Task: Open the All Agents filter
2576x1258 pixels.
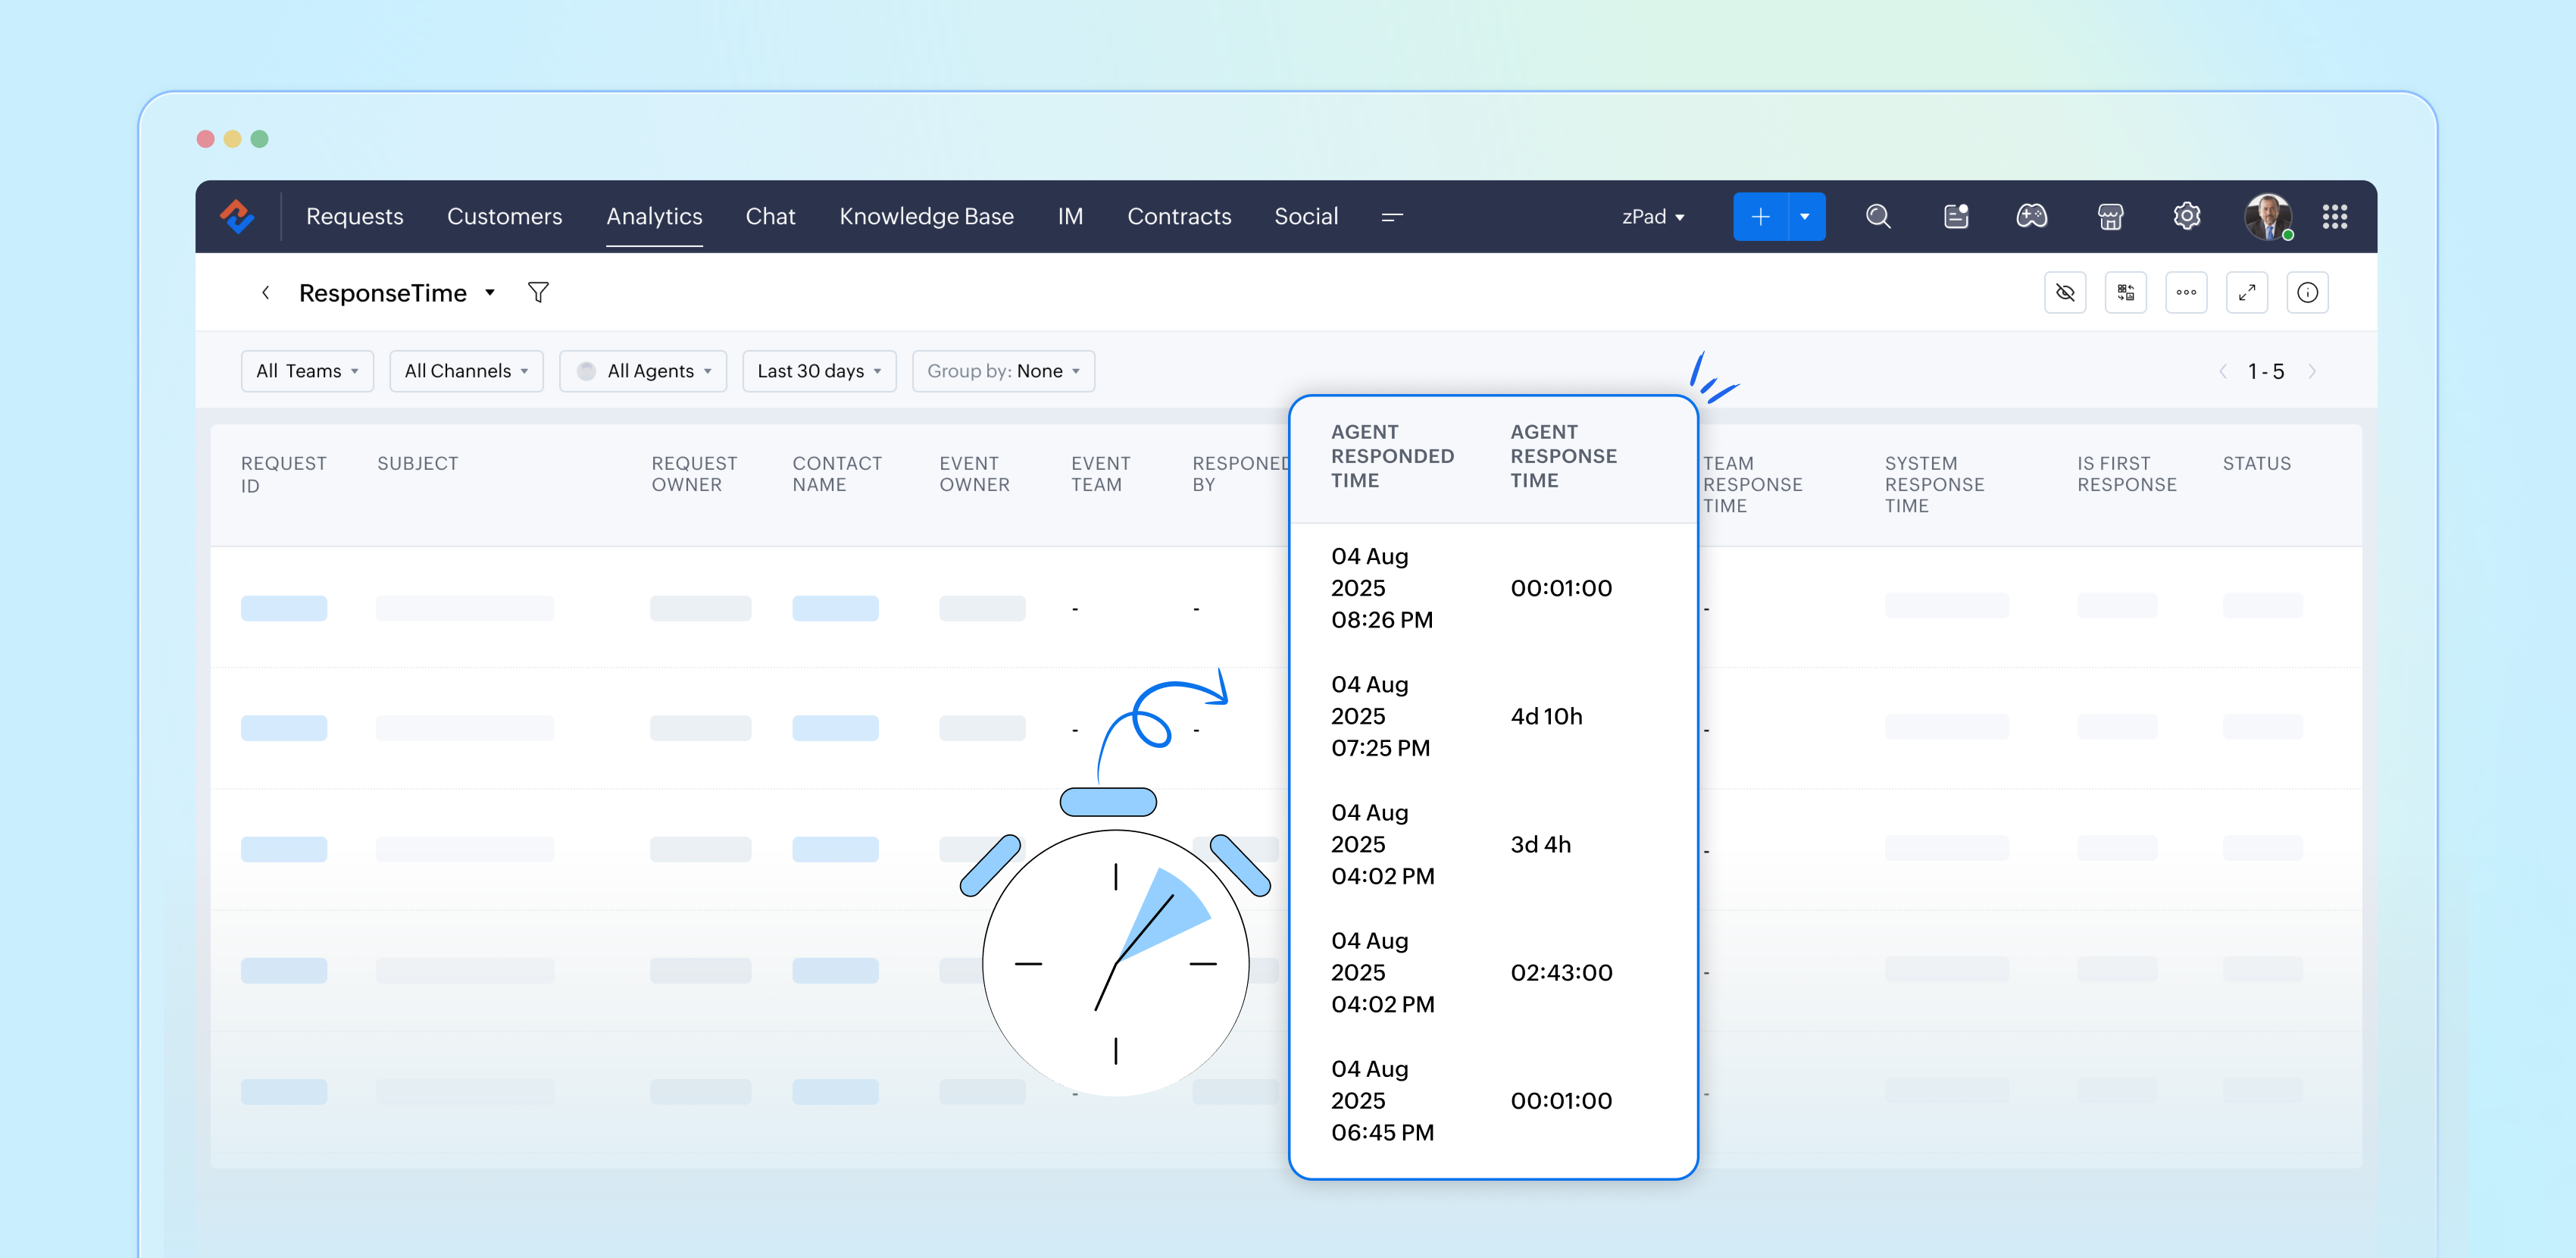Action: 643,371
